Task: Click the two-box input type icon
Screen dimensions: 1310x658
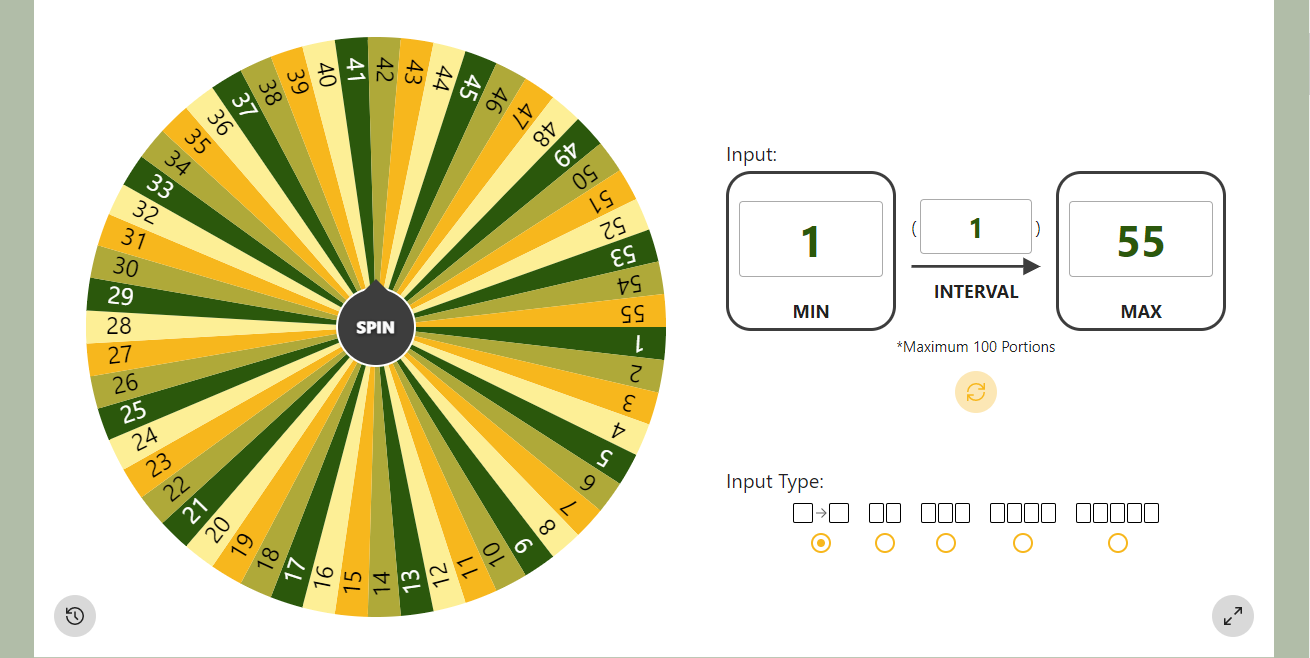Action: tap(885, 513)
